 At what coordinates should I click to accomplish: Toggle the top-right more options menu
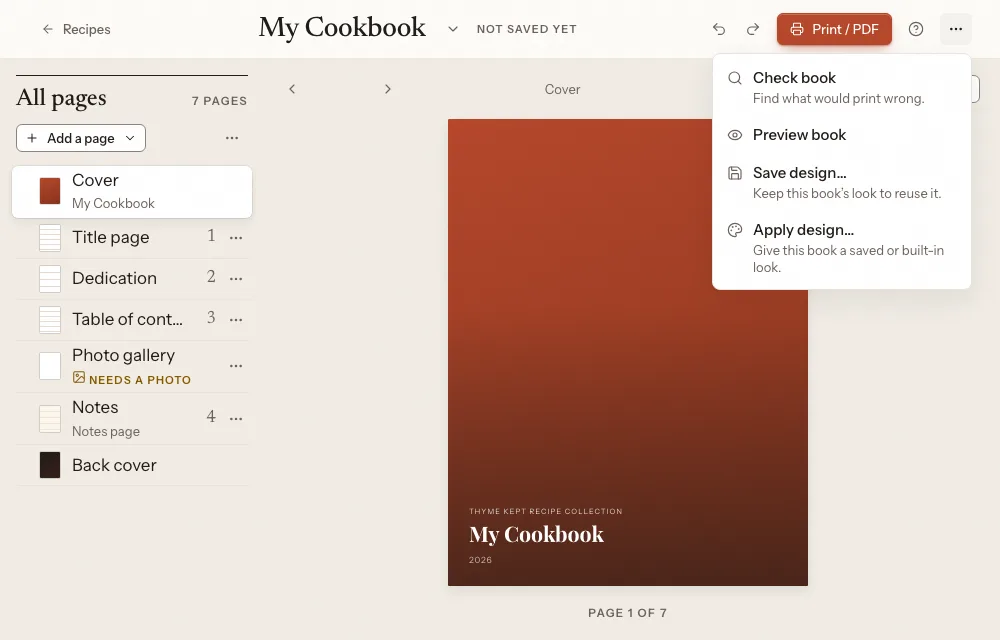tap(955, 29)
